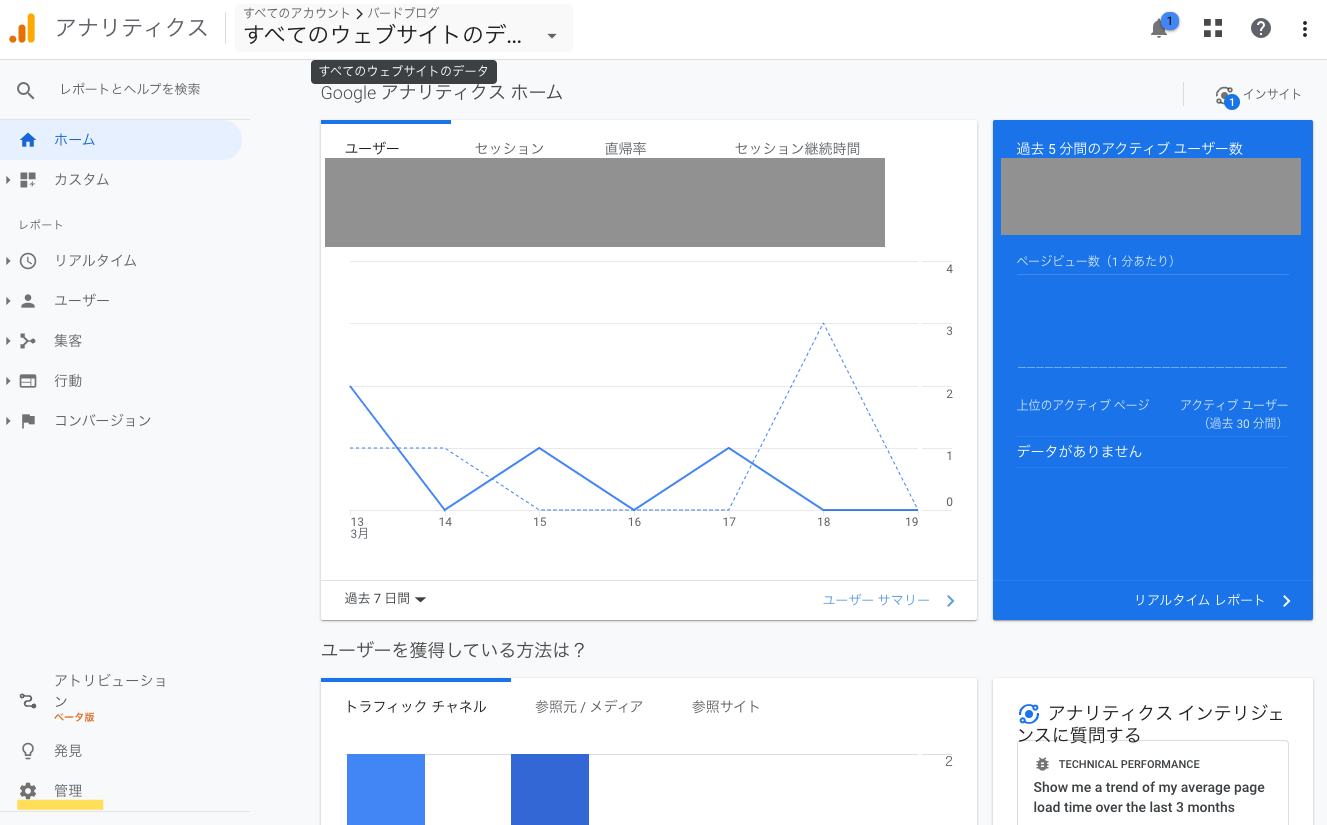Click the search reports and help field
Screen dimensions: 1327x825
130,90
